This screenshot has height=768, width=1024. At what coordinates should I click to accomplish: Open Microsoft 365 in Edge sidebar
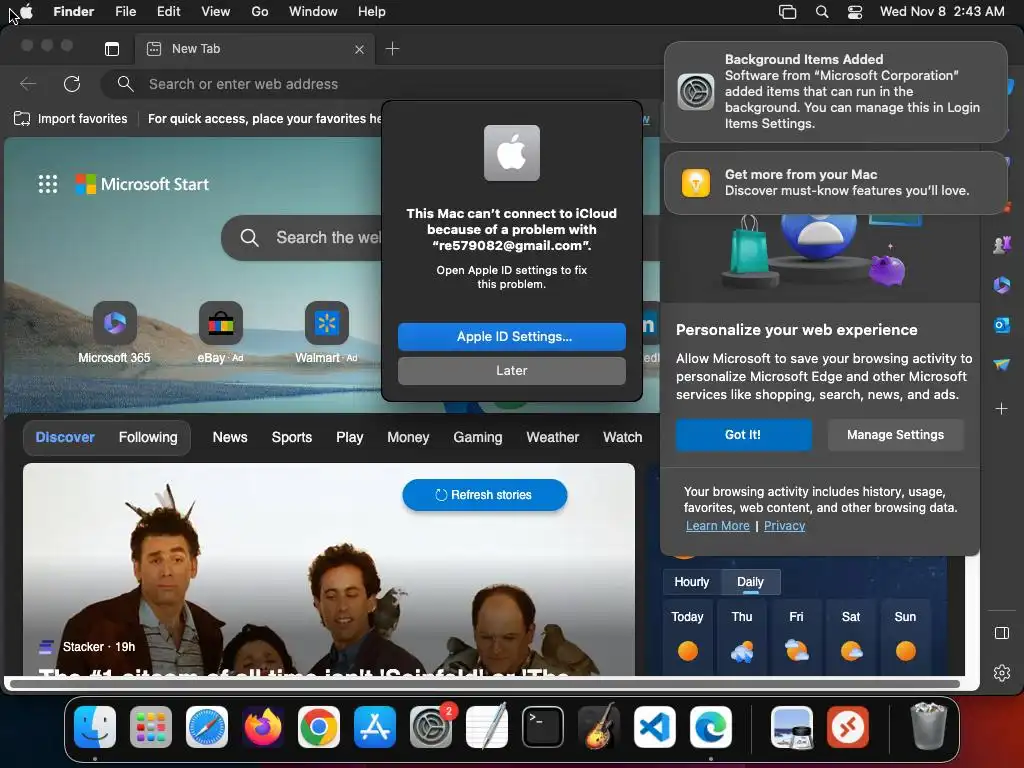pos(1002,285)
